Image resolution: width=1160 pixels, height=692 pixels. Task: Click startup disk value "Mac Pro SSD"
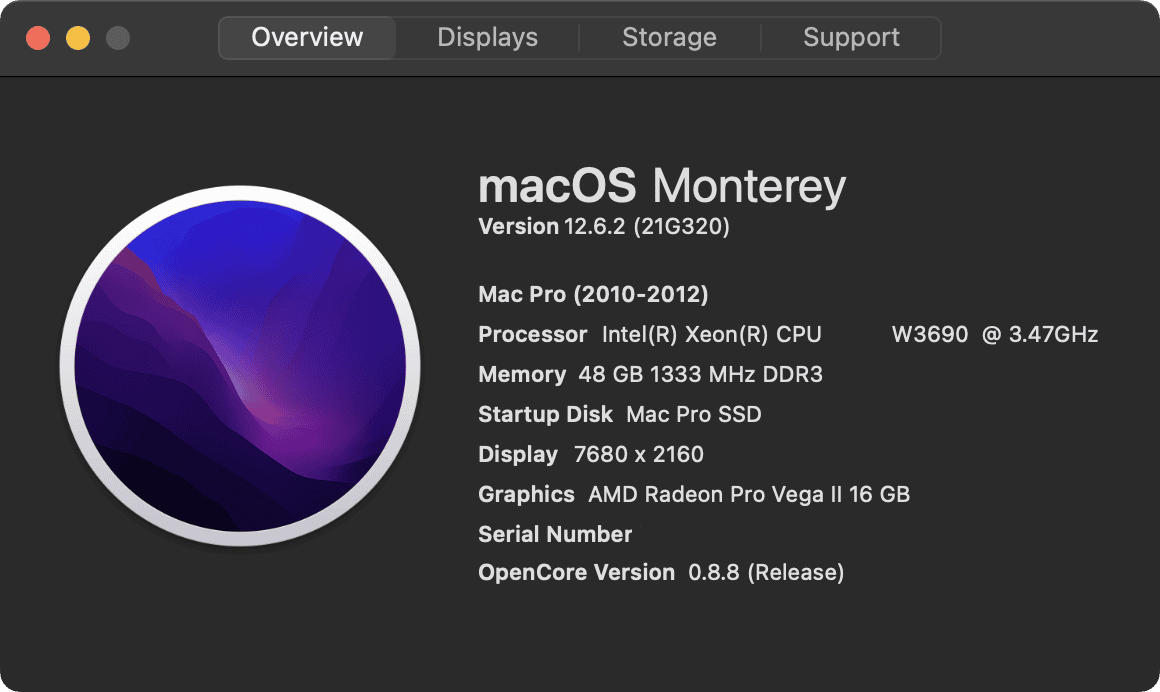coord(693,414)
